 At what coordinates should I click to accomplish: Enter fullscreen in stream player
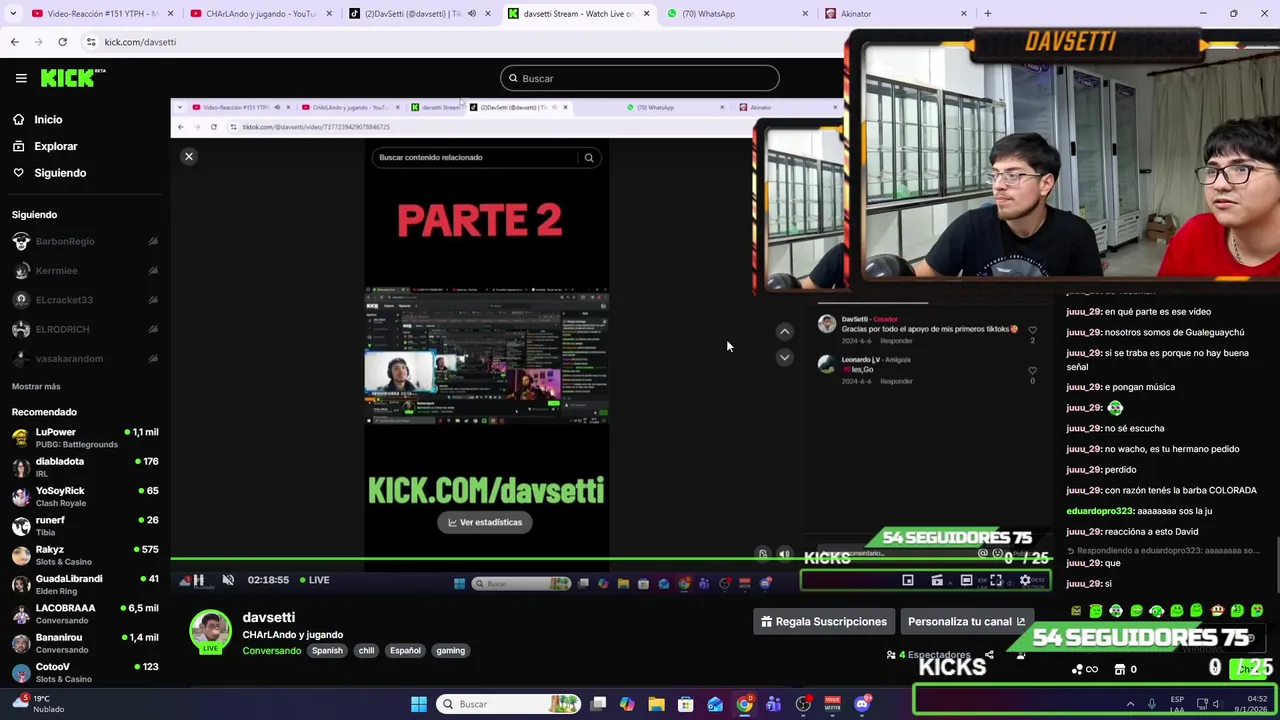click(x=996, y=580)
